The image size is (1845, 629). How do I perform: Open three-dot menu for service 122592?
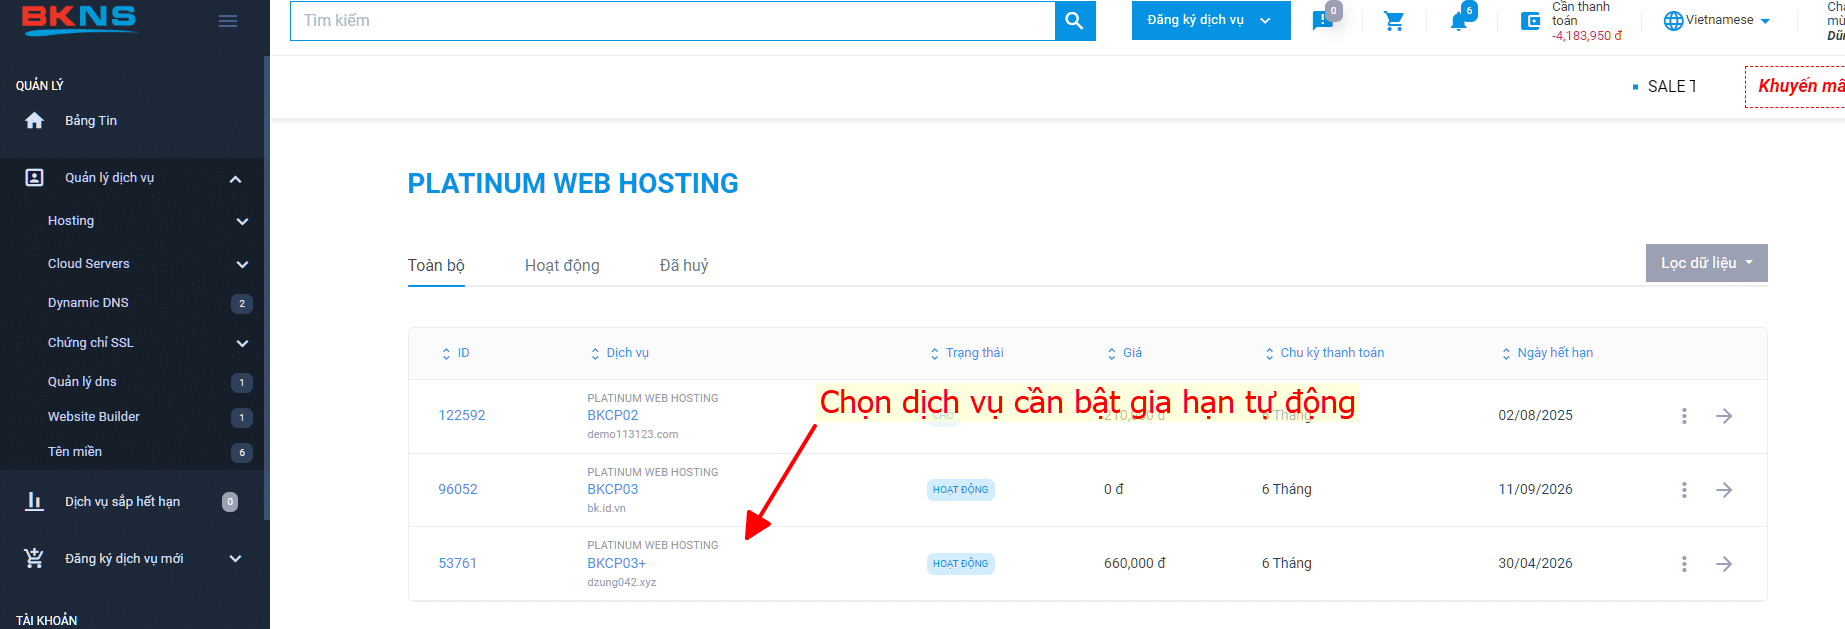click(1684, 416)
